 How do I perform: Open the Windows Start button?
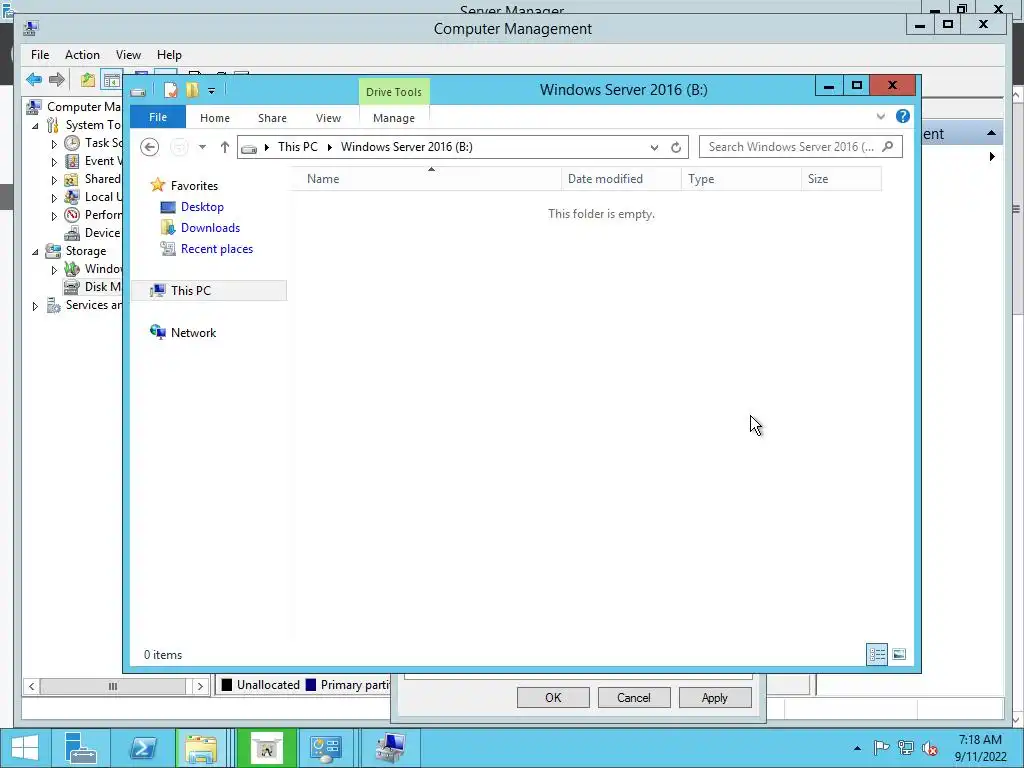click(25, 748)
